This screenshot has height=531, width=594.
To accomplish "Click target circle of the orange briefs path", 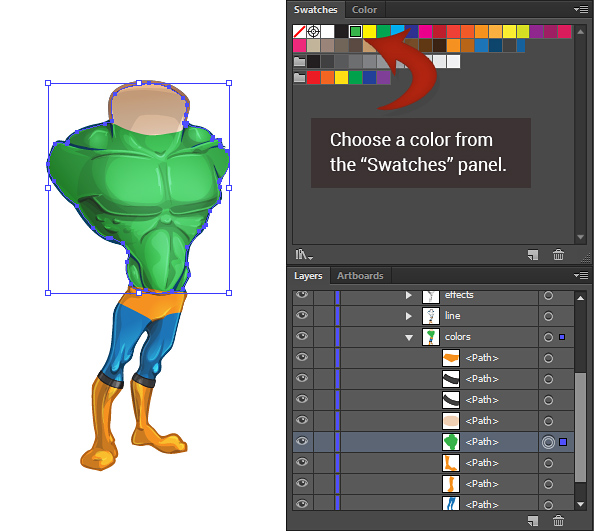I will 548,358.
